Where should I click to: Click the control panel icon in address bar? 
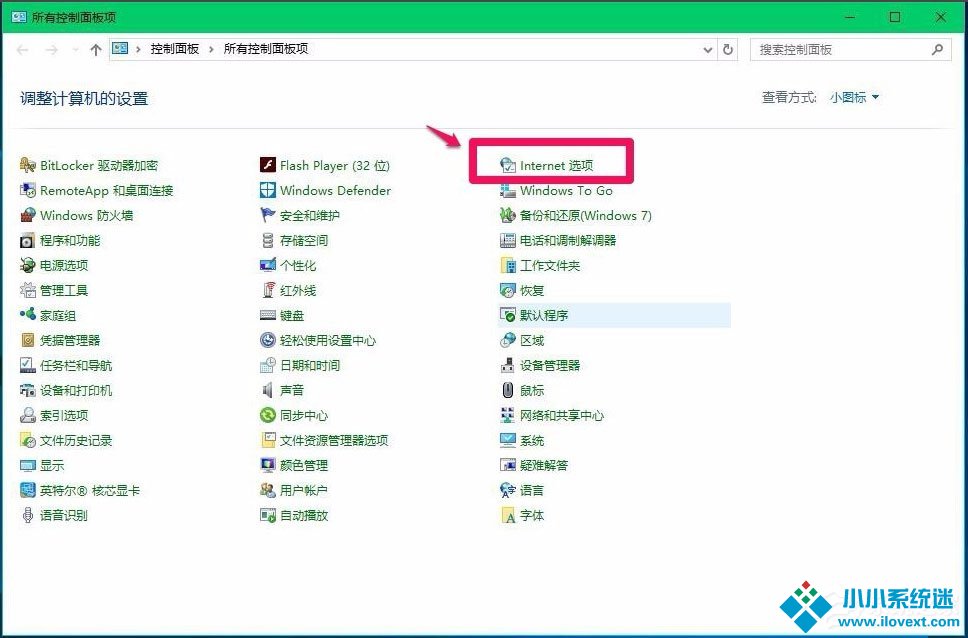tap(120, 49)
